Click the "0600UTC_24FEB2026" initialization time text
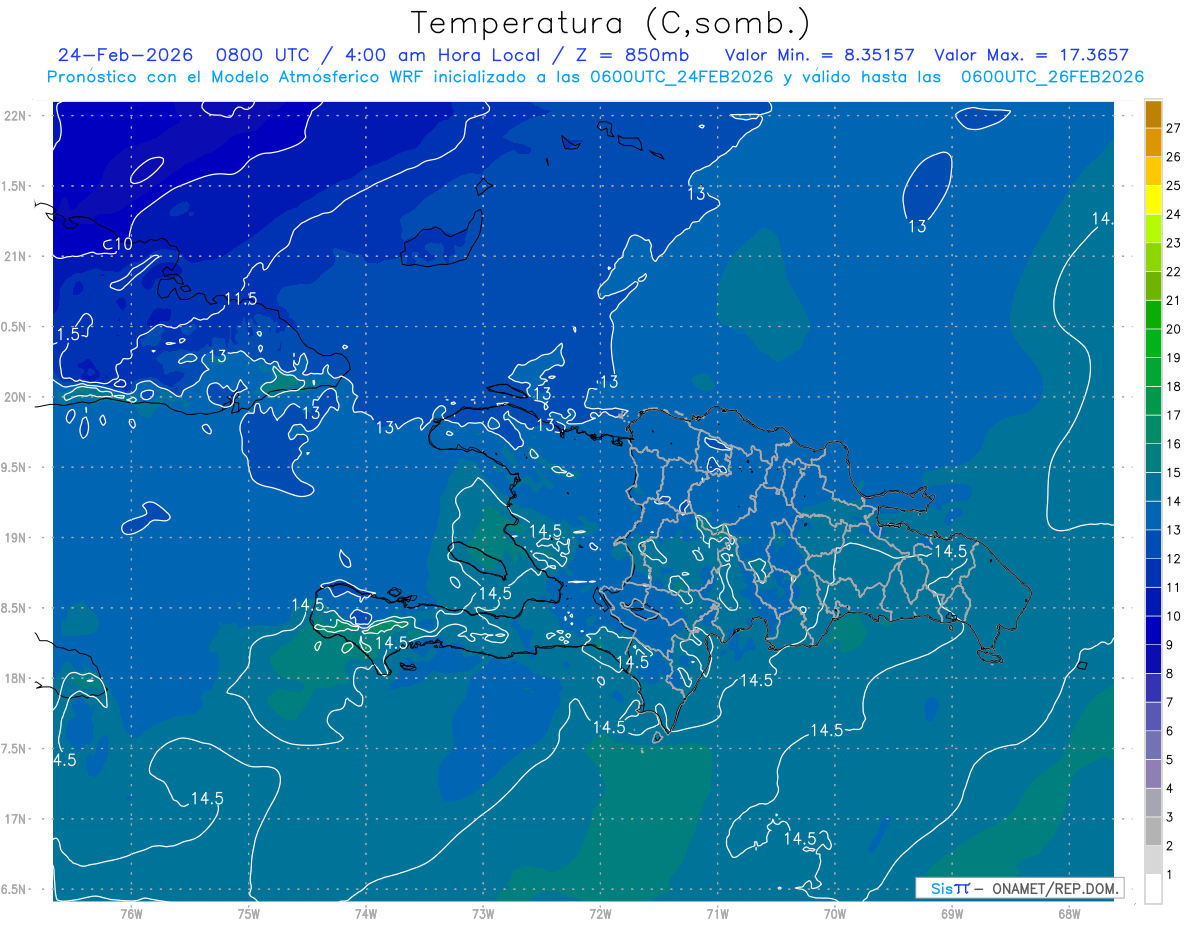Viewport: 1200px width, 927px height. pos(682,77)
